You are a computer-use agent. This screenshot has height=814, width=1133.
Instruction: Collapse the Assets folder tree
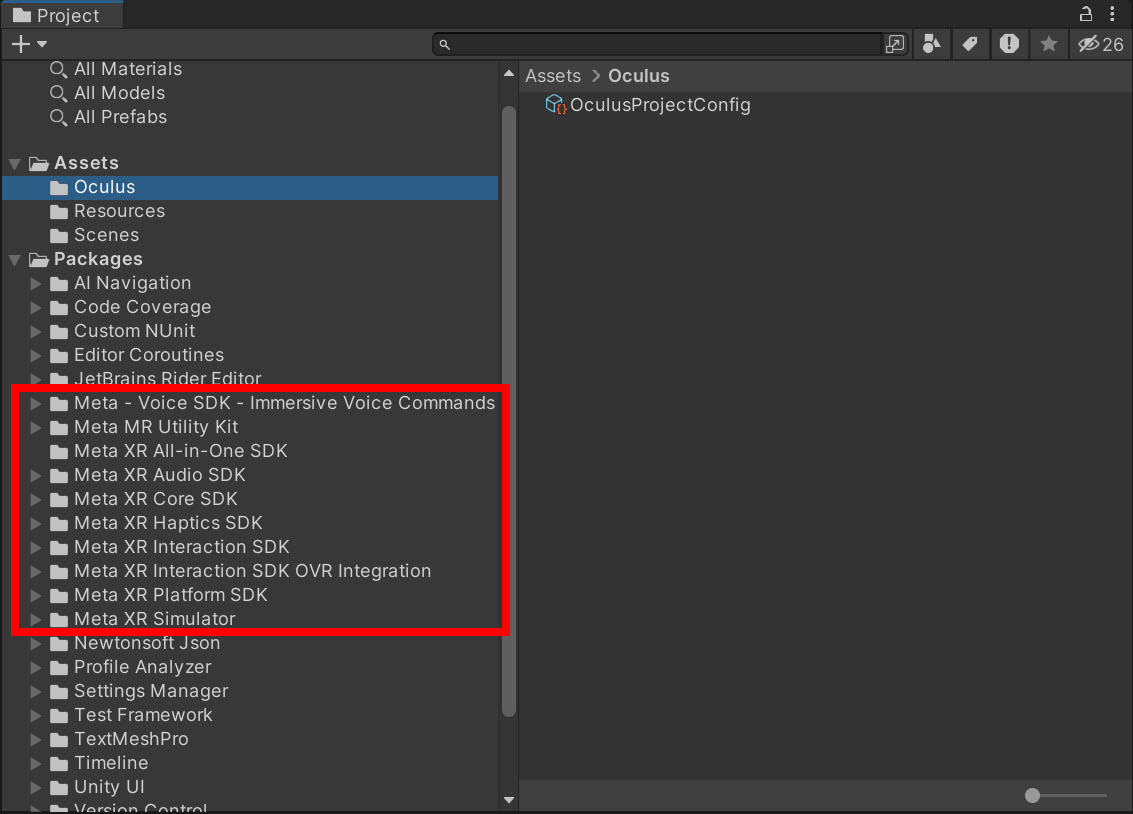[x=14, y=163]
